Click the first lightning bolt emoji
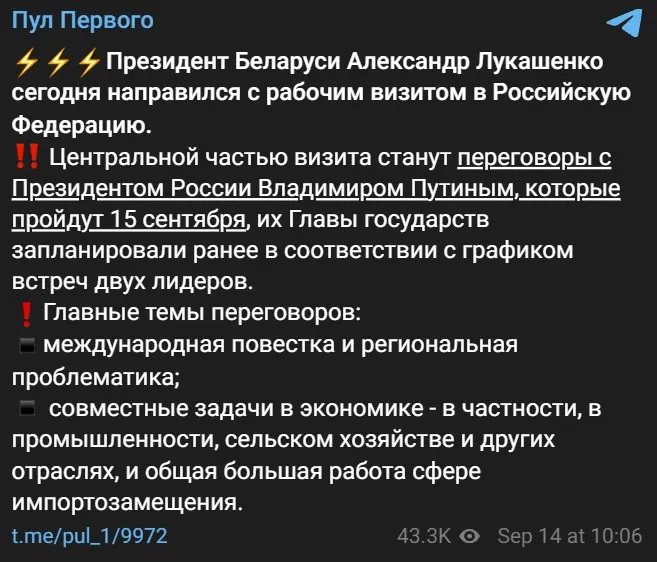This screenshot has width=657, height=562. [x=27, y=65]
